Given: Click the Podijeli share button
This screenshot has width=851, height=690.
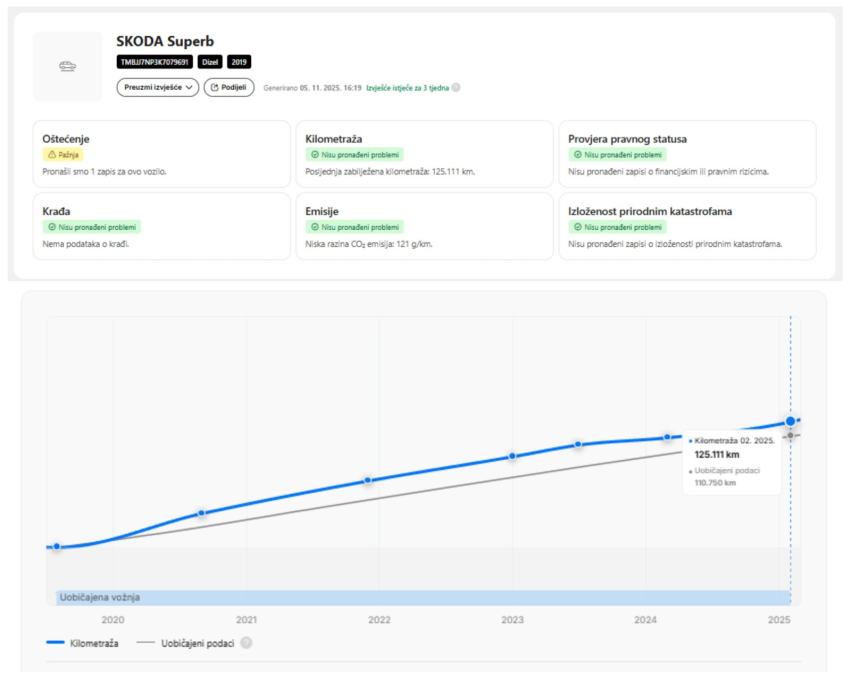Looking at the screenshot, I should coord(229,87).
